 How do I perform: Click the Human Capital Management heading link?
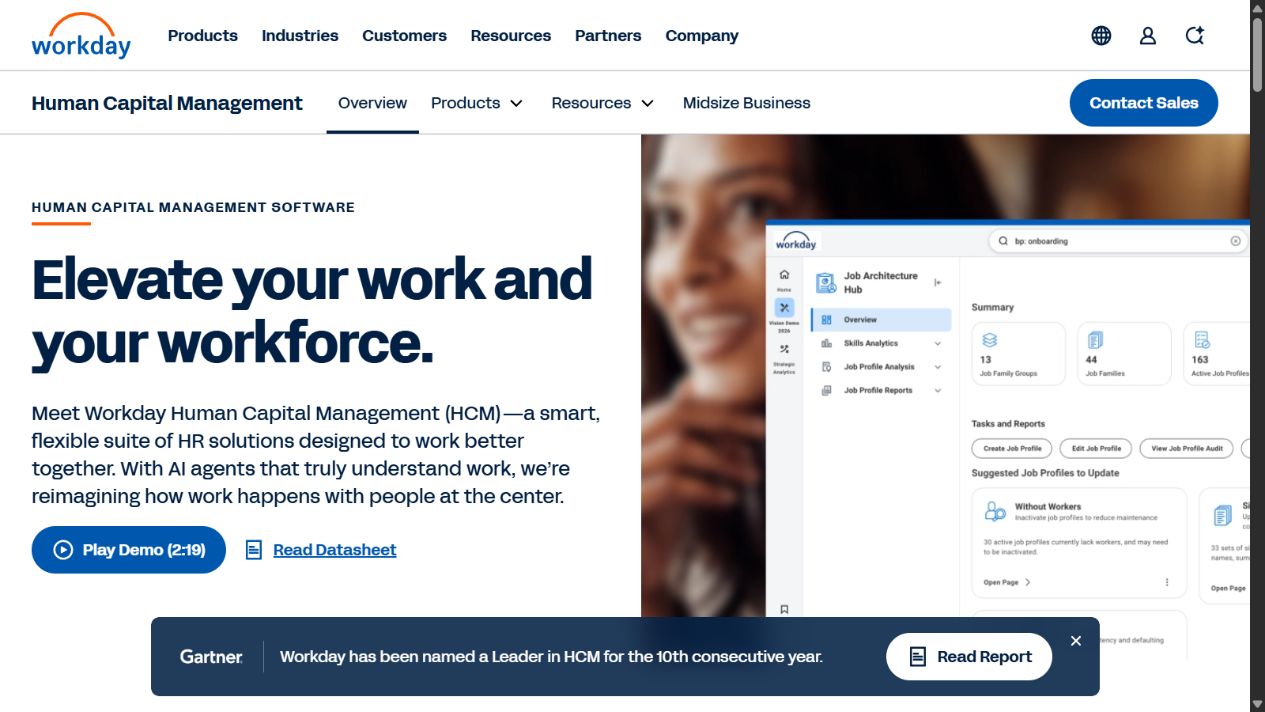click(x=167, y=103)
